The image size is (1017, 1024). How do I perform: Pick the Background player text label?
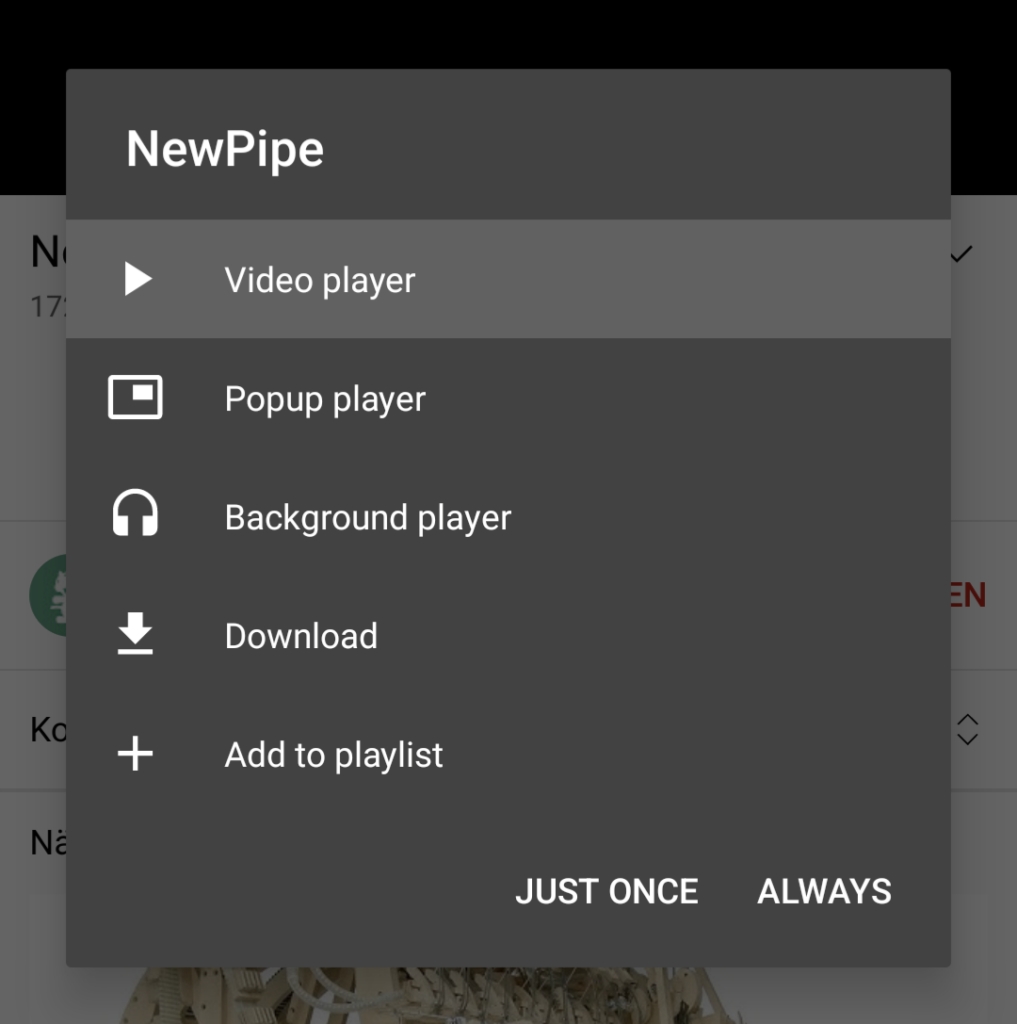click(367, 518)
